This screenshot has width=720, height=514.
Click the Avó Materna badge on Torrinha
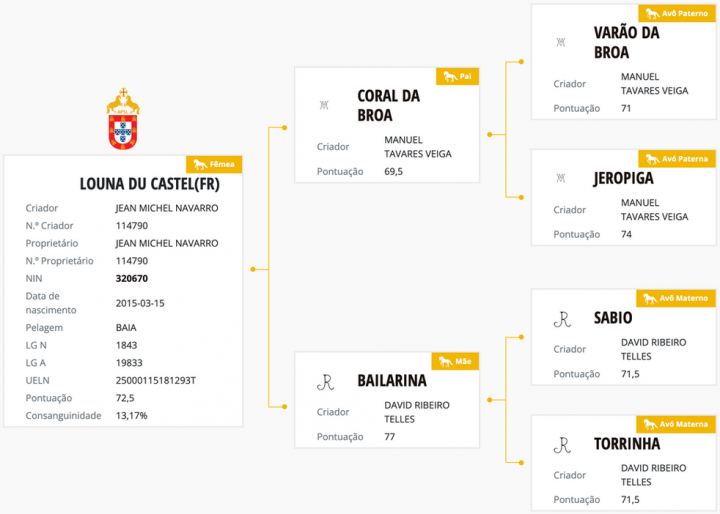click(x=675, y=424)
